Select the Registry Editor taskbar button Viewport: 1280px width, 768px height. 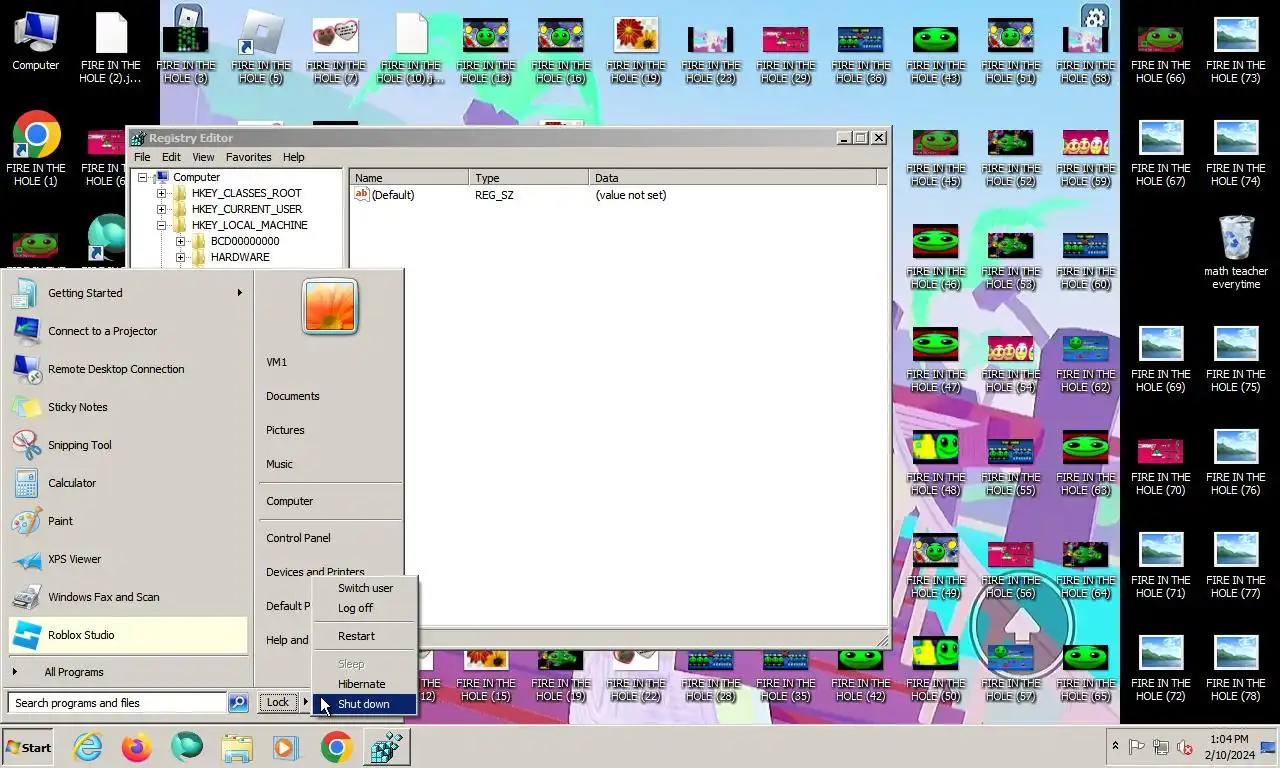[385, 747]
